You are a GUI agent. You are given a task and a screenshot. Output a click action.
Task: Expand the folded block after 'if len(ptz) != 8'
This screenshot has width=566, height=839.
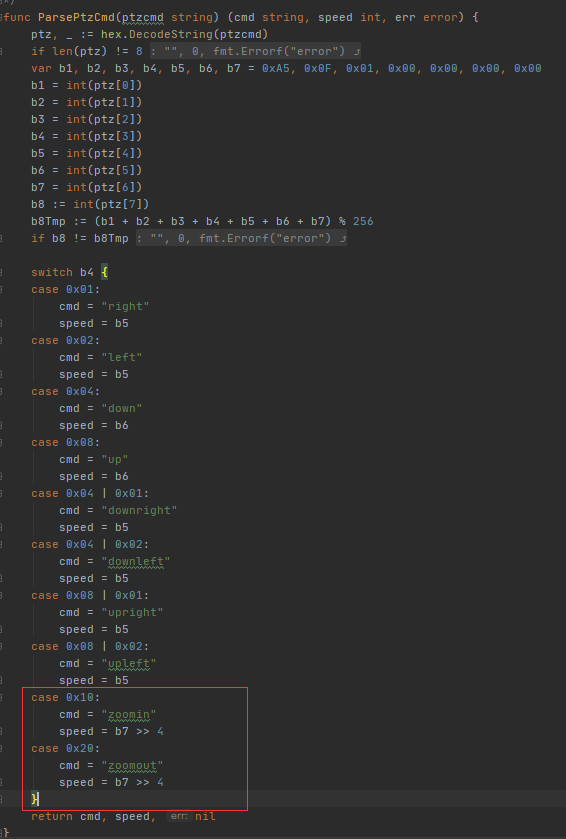[x=256, y=51]
